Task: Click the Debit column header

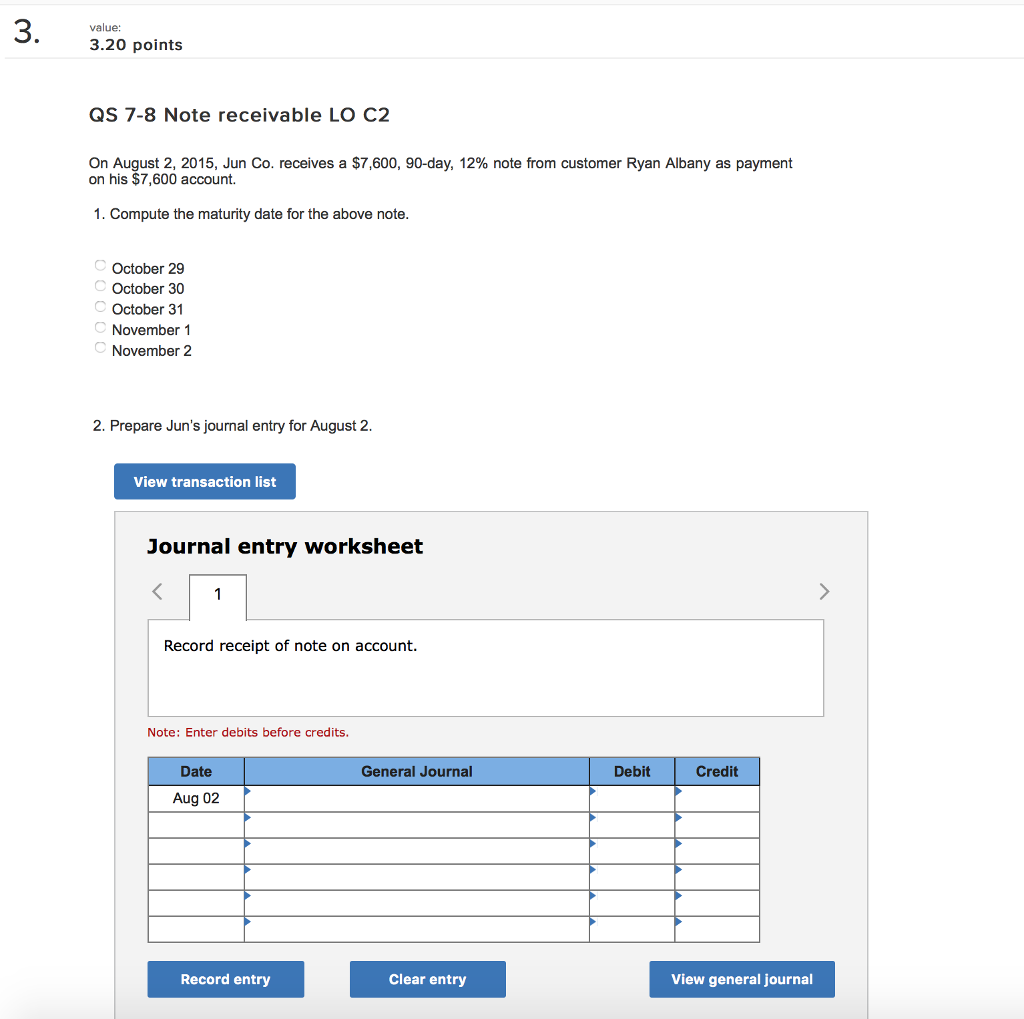Action: click(x=632, y=771)
